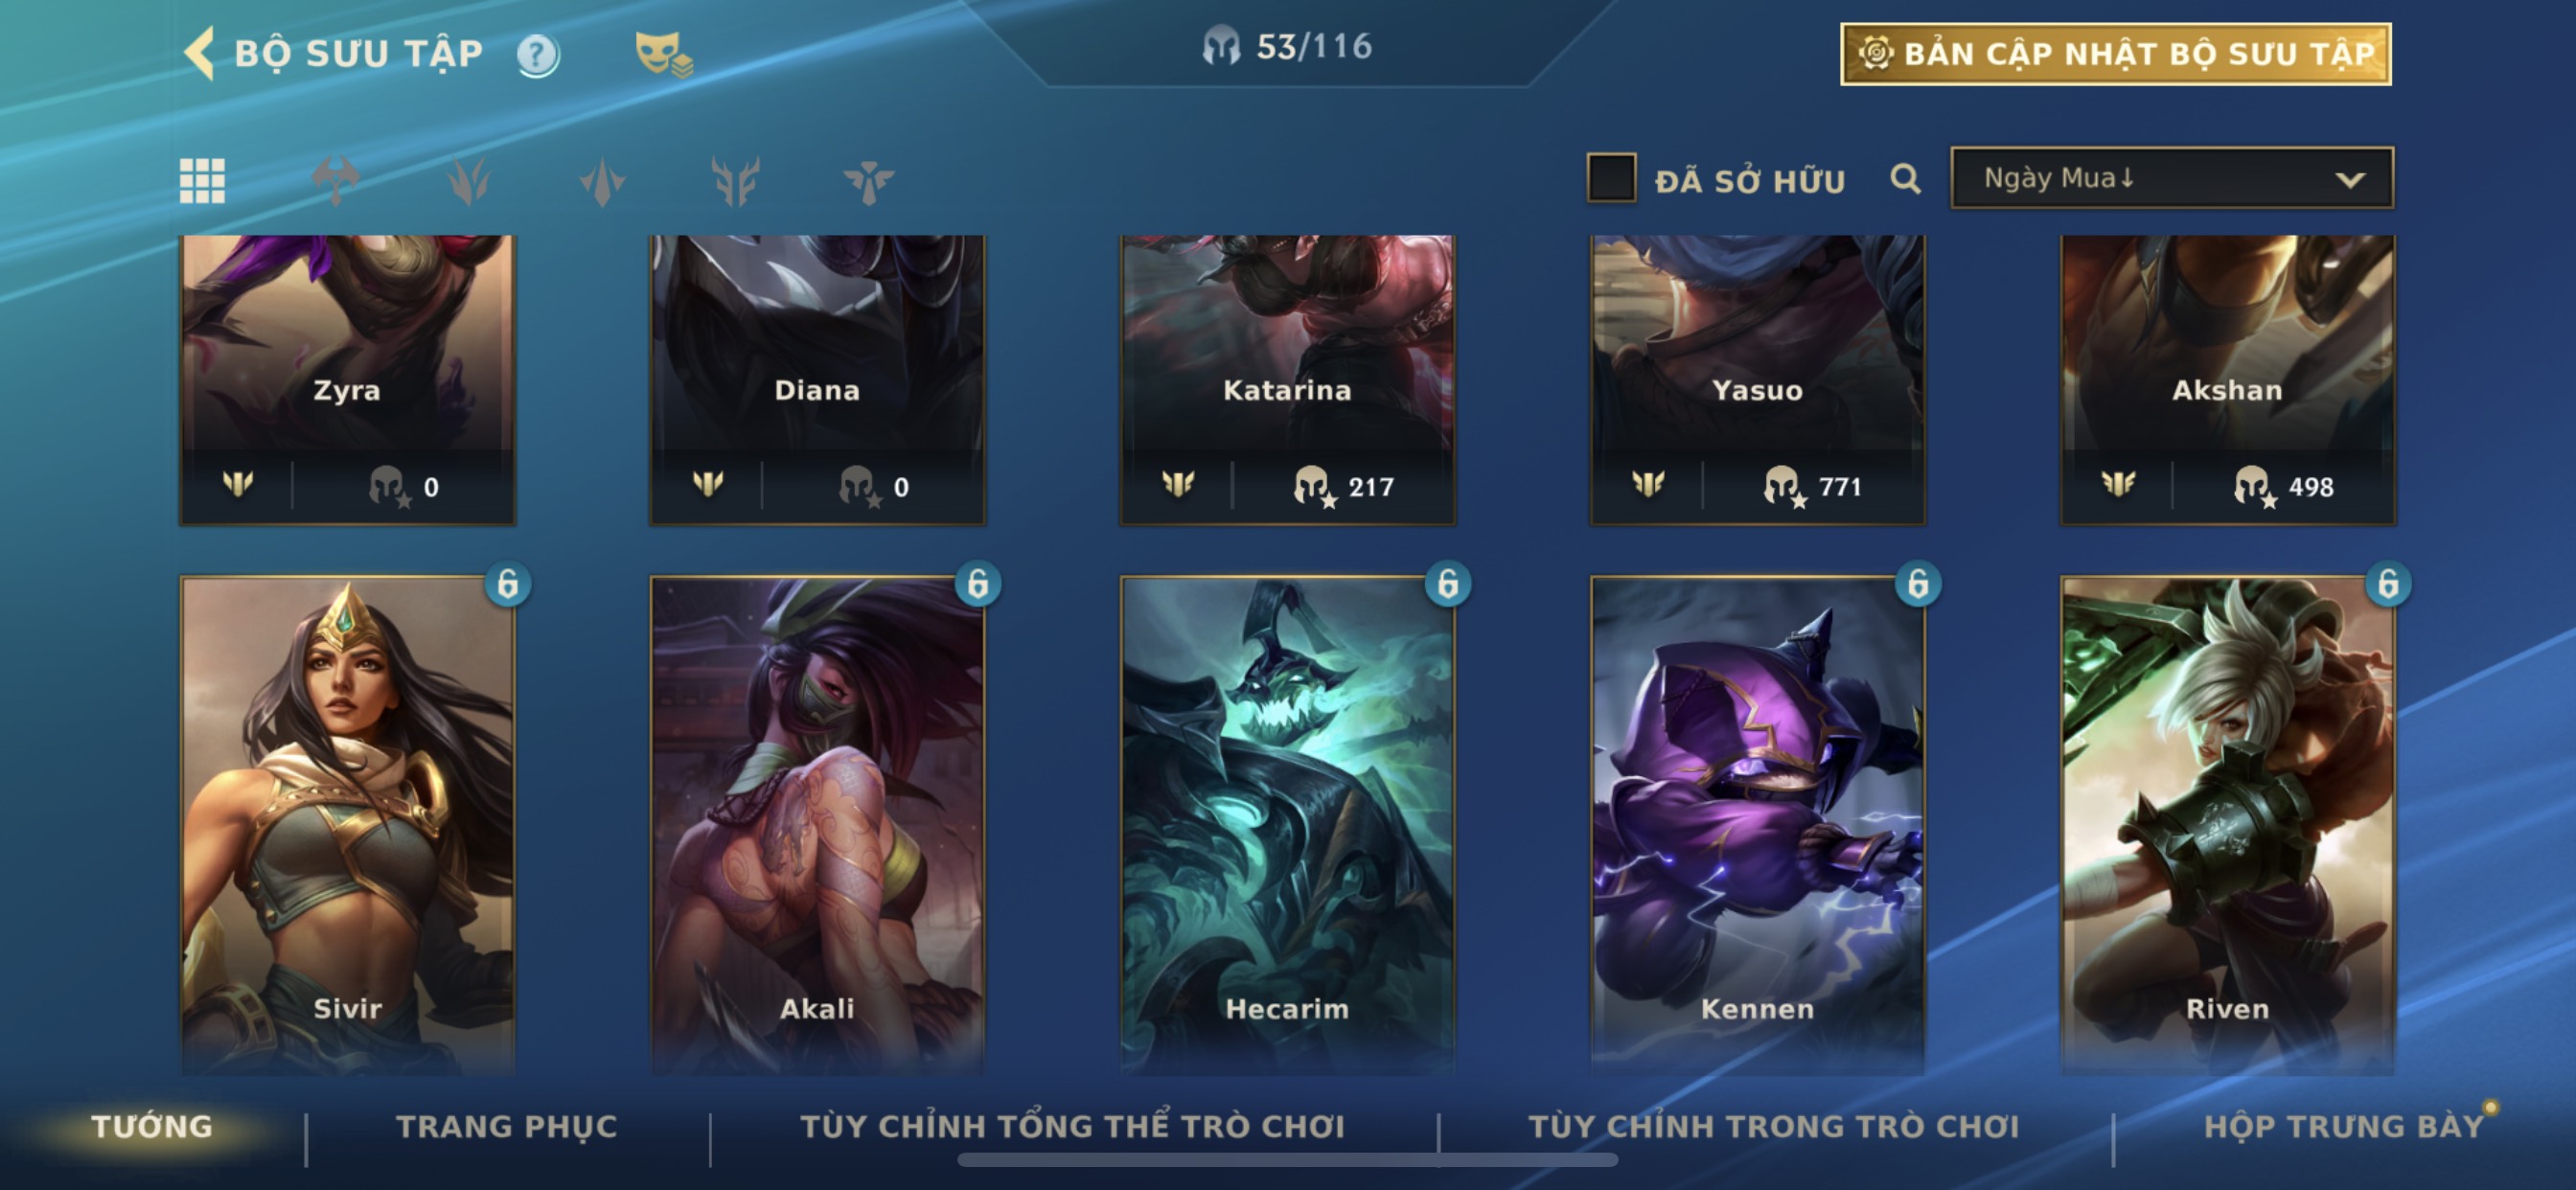
Task: Filter by the second role icon
Action: [x=469, y=181]
